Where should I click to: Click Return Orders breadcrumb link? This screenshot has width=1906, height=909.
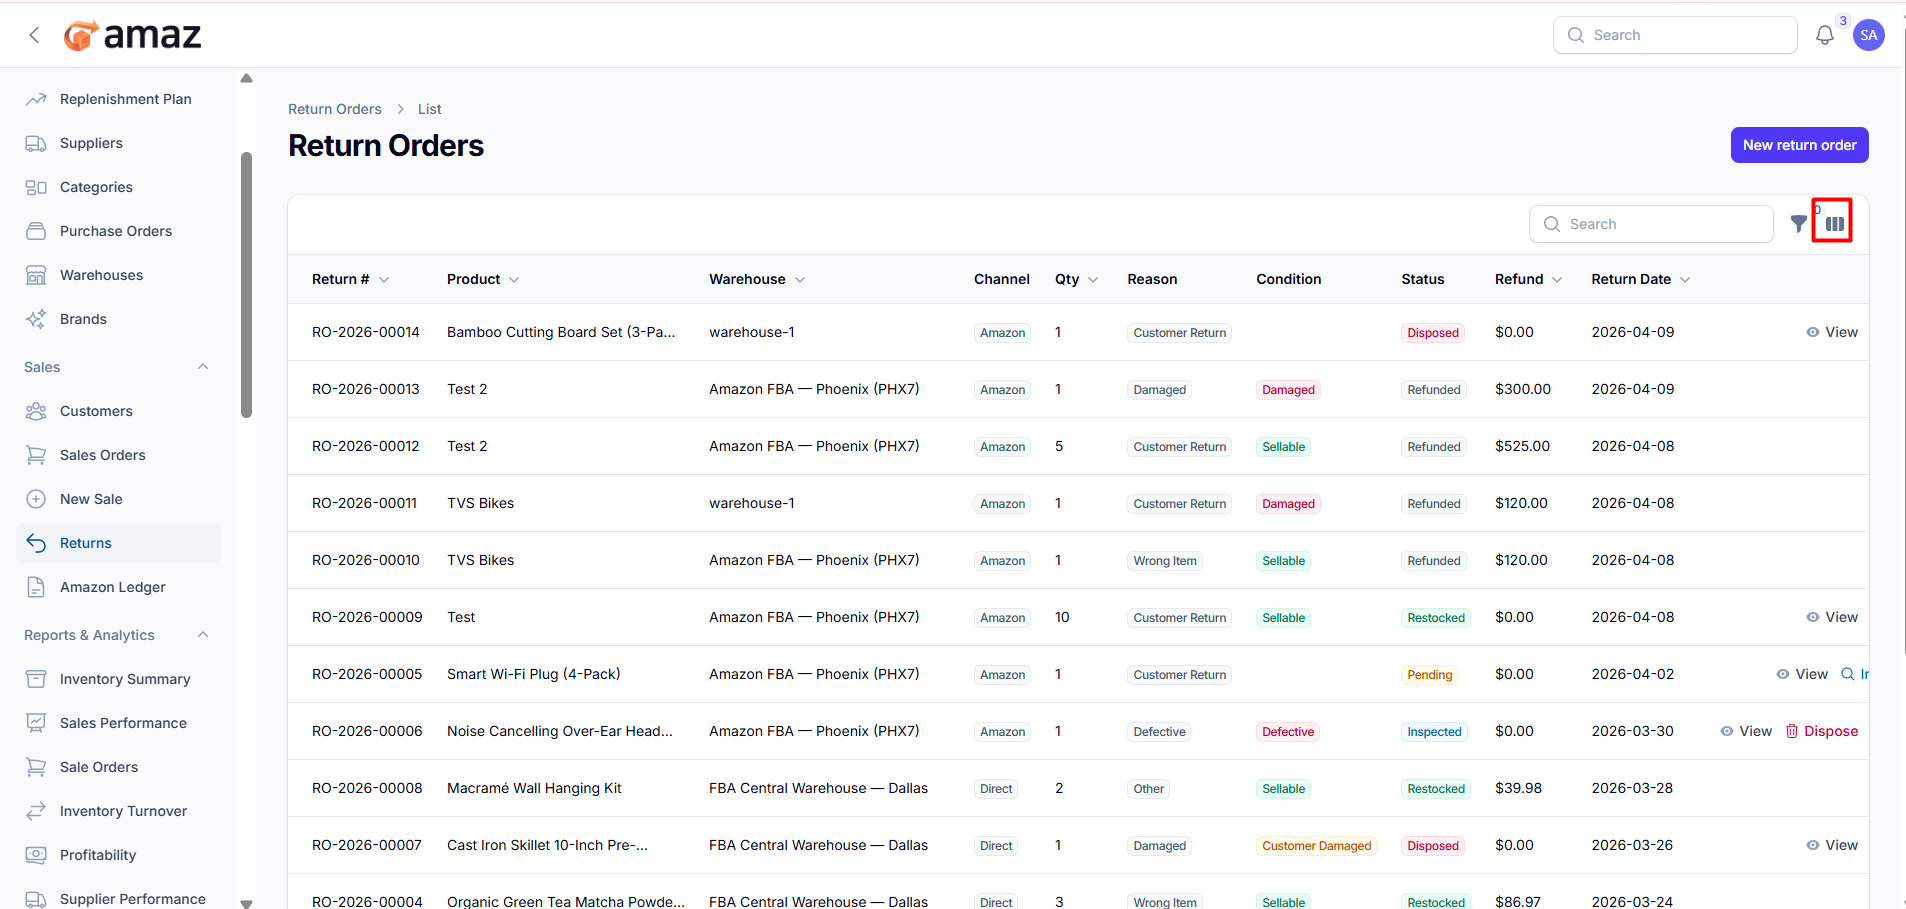(335, 109)
